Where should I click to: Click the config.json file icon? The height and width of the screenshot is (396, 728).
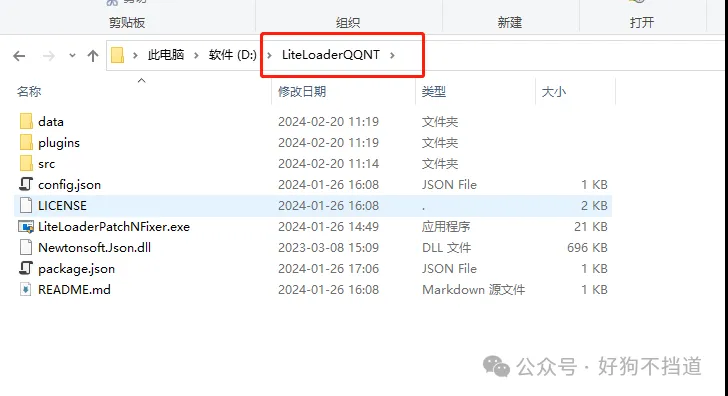pos(26,184)
